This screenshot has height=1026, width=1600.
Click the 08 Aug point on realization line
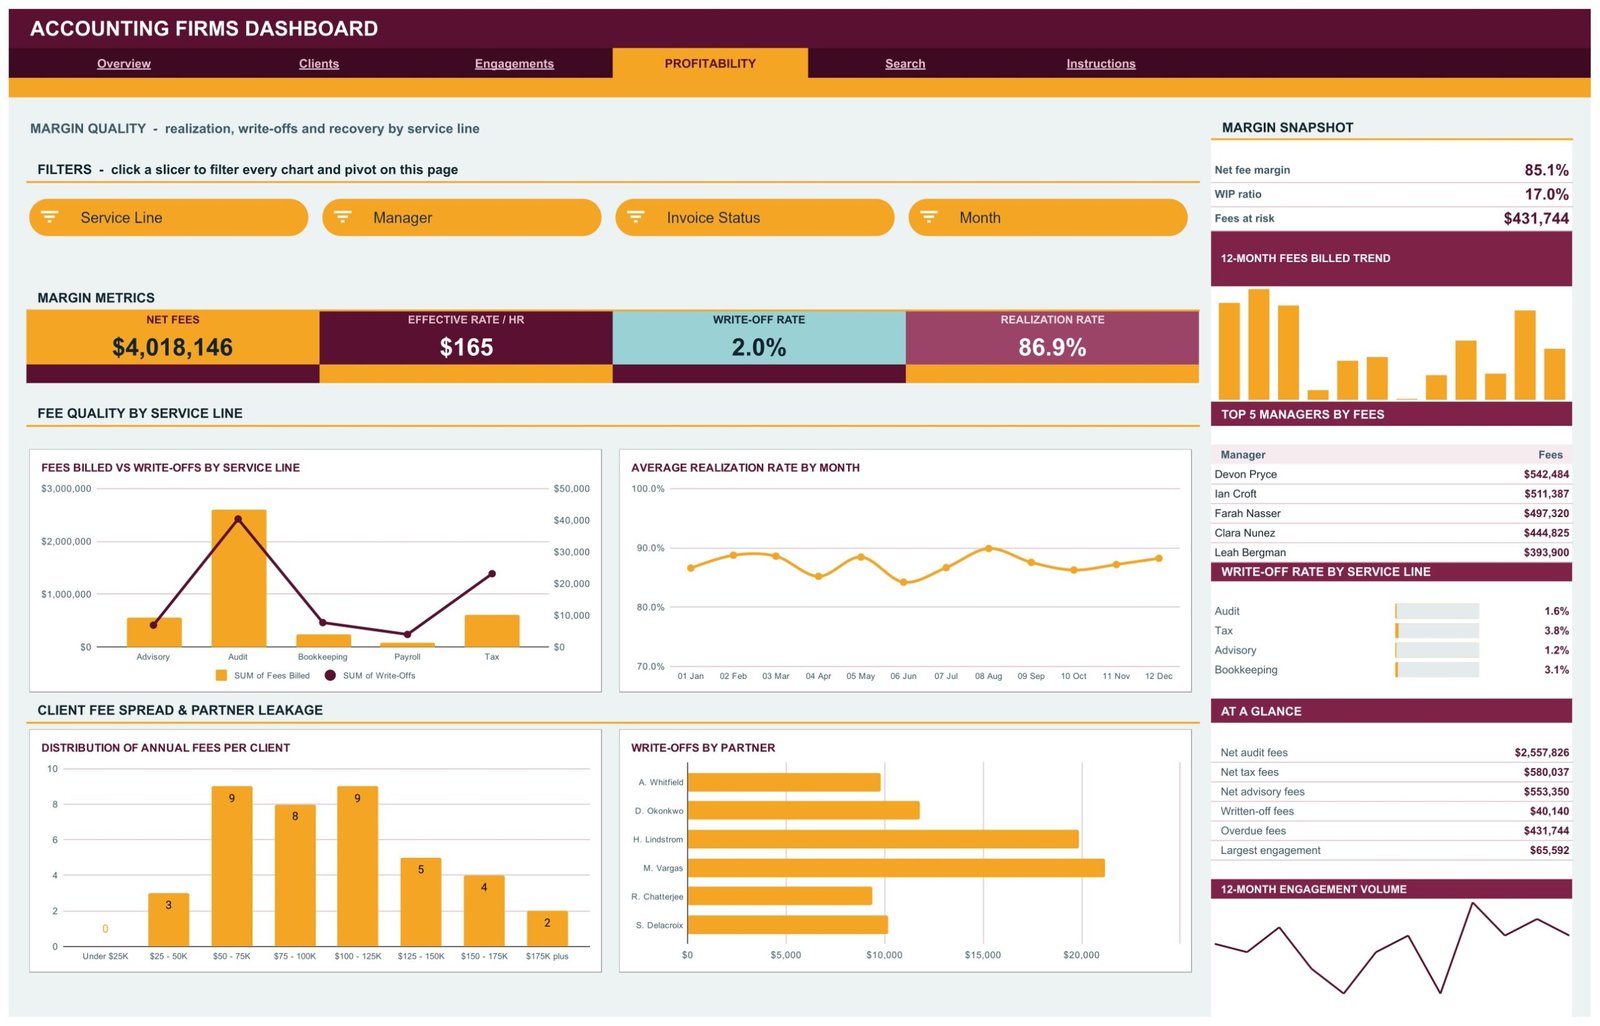point(988,548)
